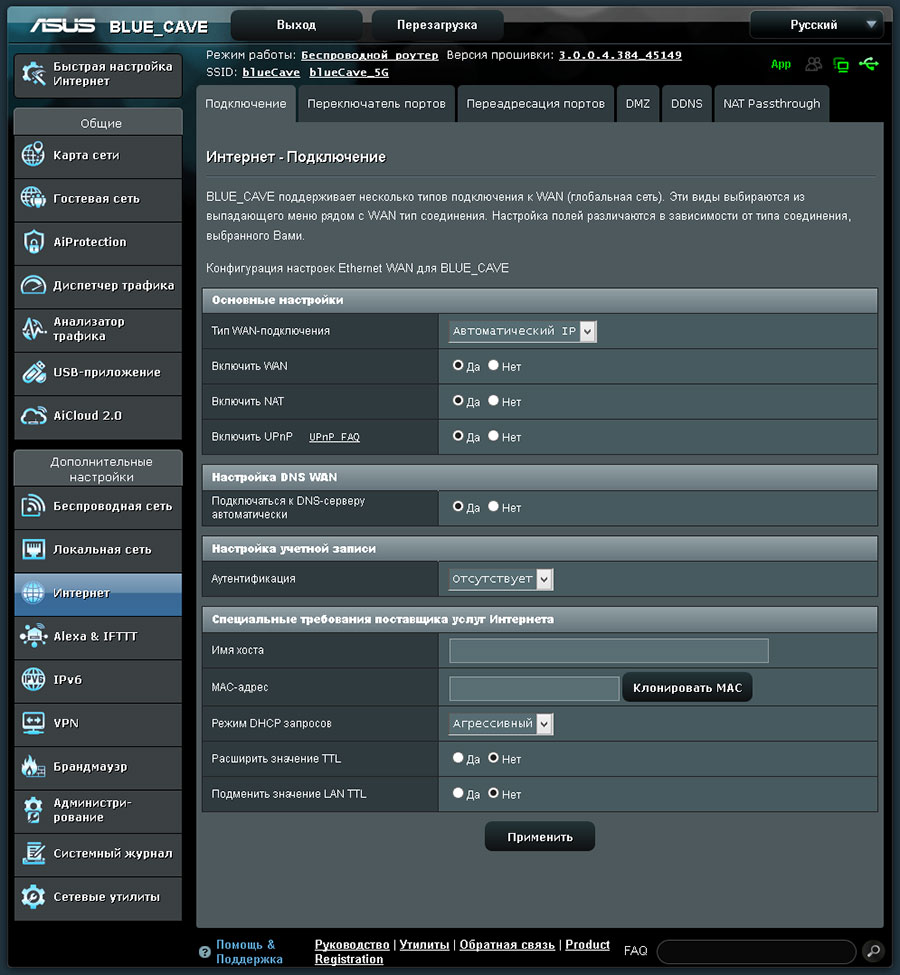
Task: Switch to the DDNS tab
Action: pyautogui.click(x=687, y=104)
